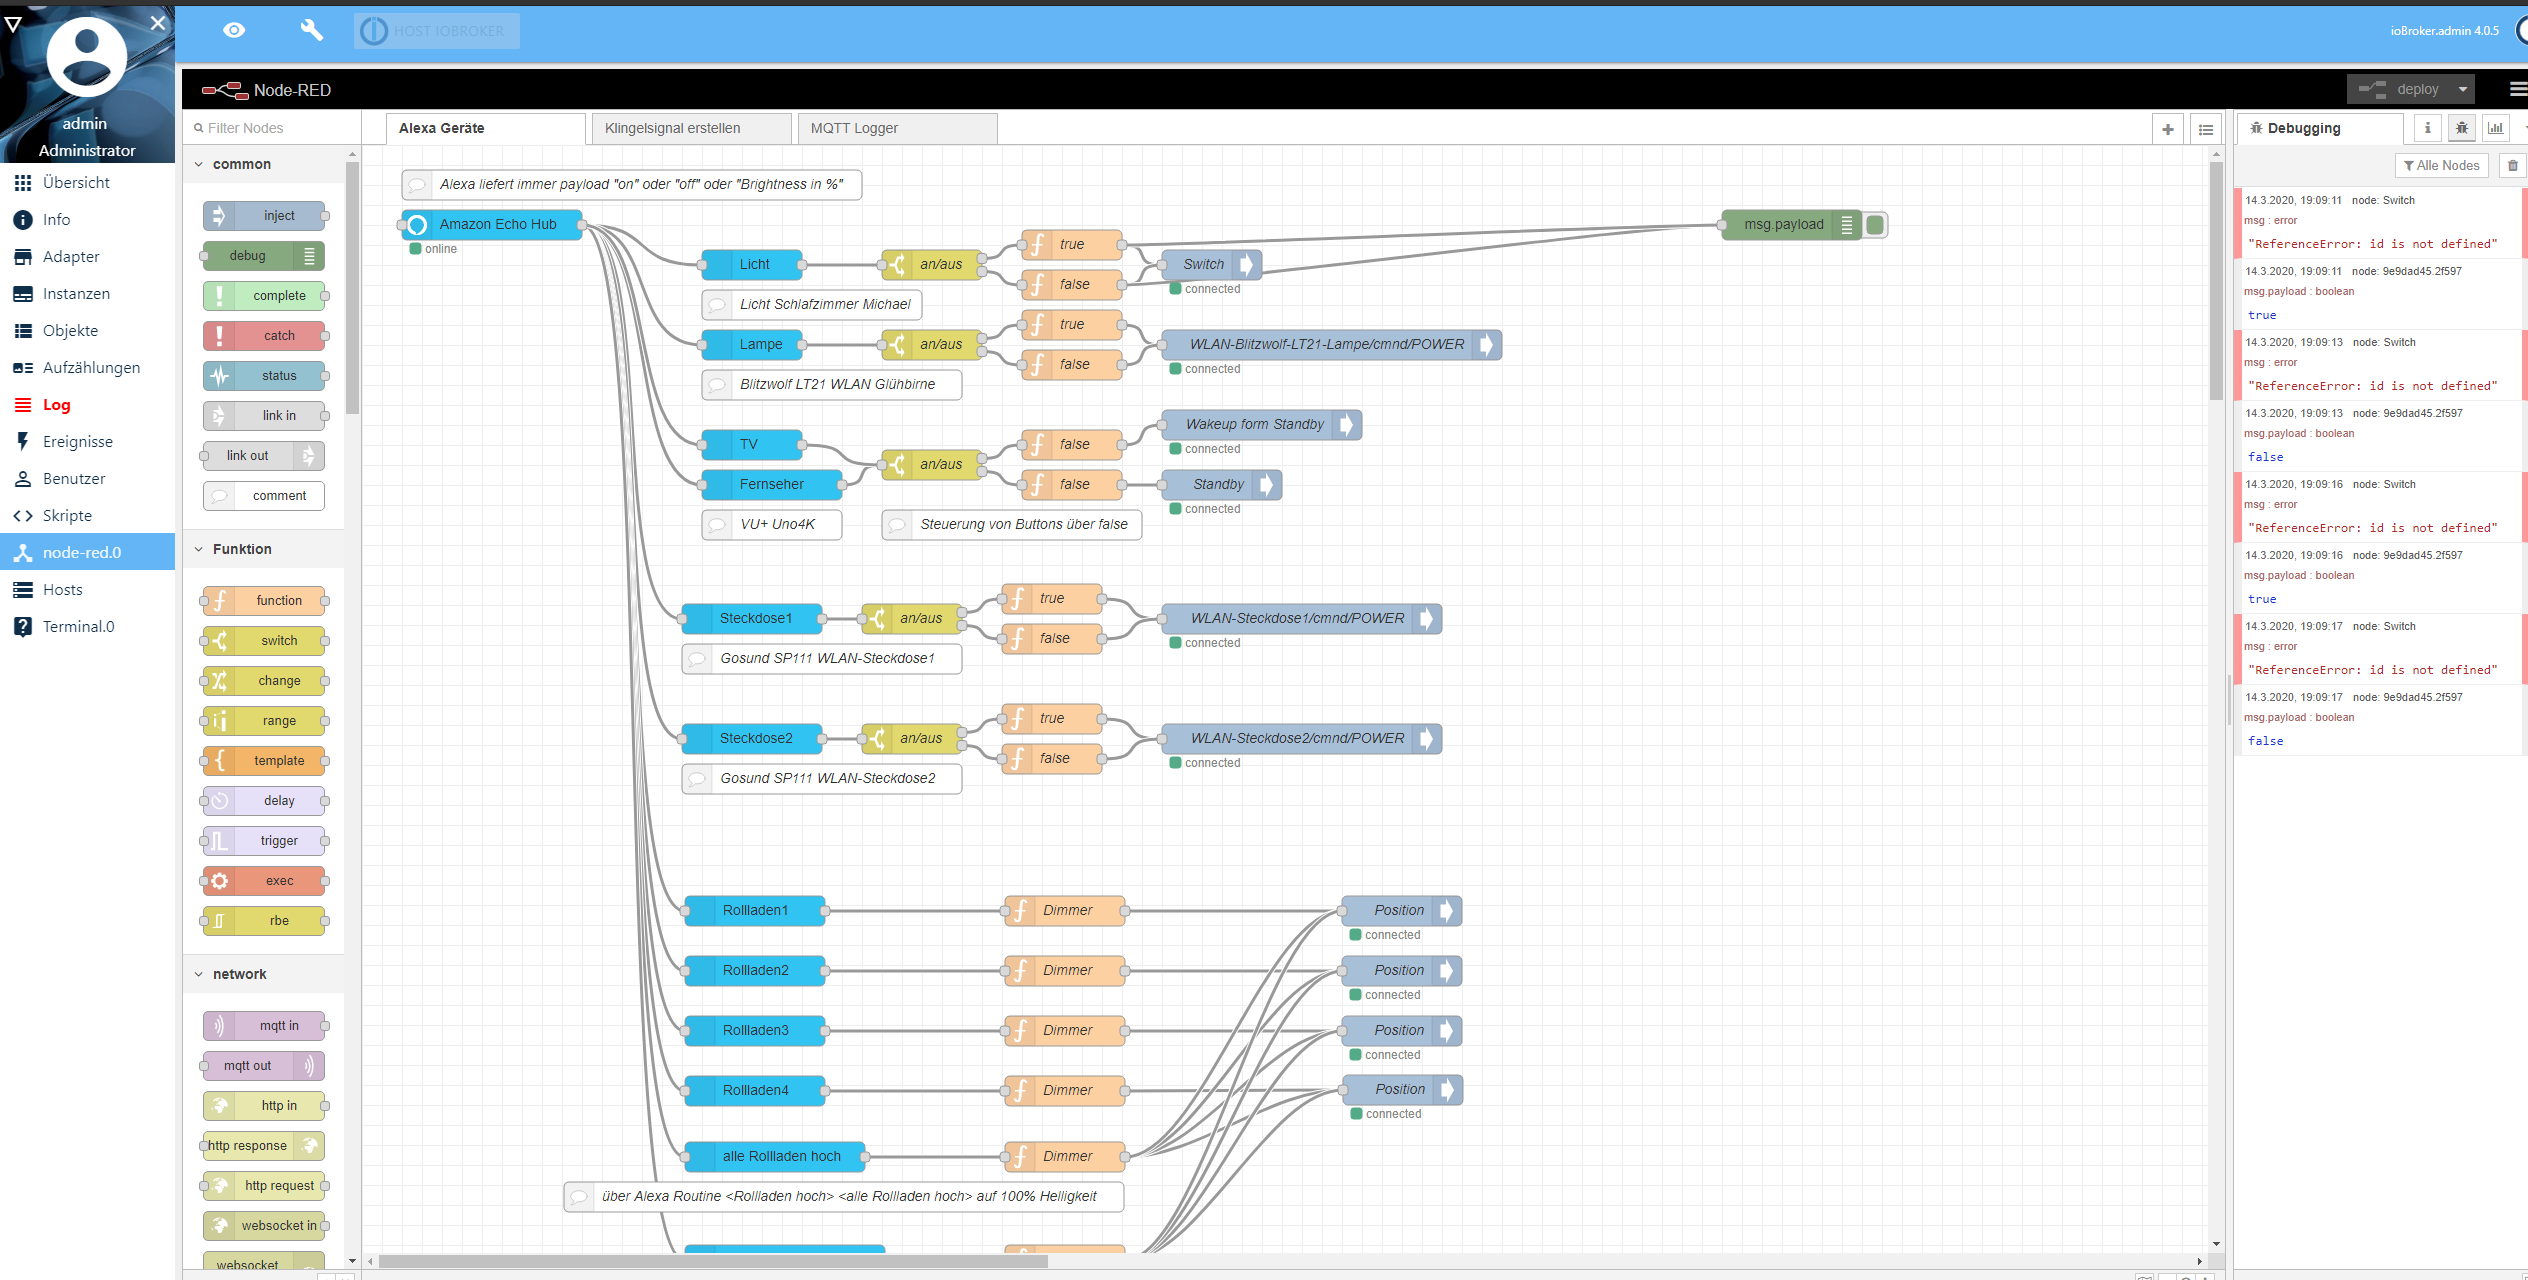Viewport: 2528px width, 1280px height.
Task: Click the Filter Nodes search field
Action: point(270,128)
